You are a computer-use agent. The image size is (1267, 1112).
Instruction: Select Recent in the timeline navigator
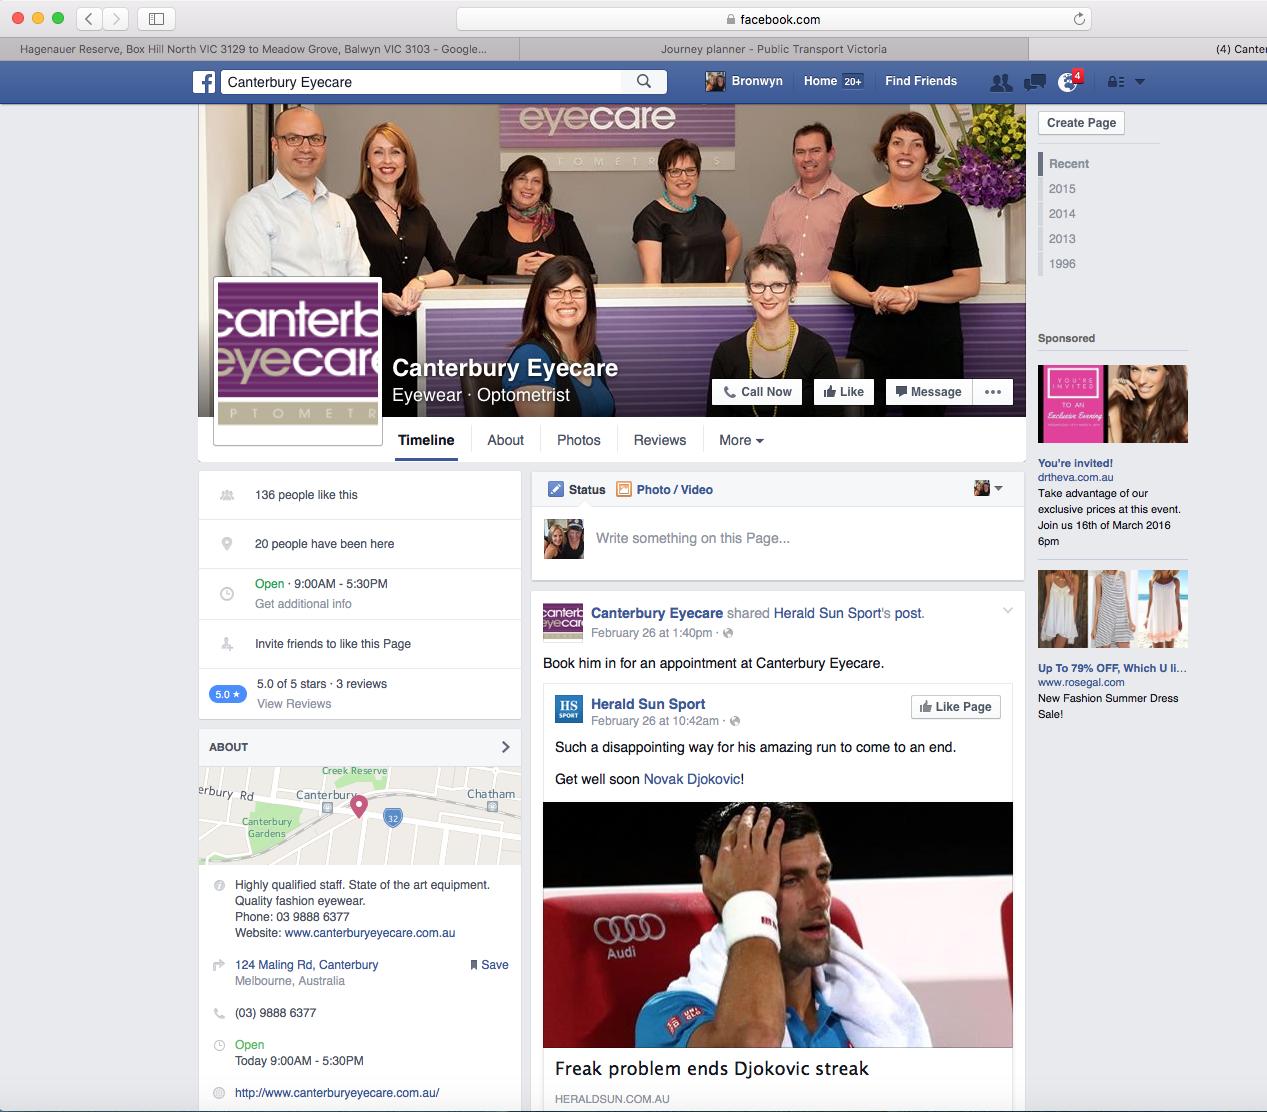pyautogui.click(x=1069, y=164)
